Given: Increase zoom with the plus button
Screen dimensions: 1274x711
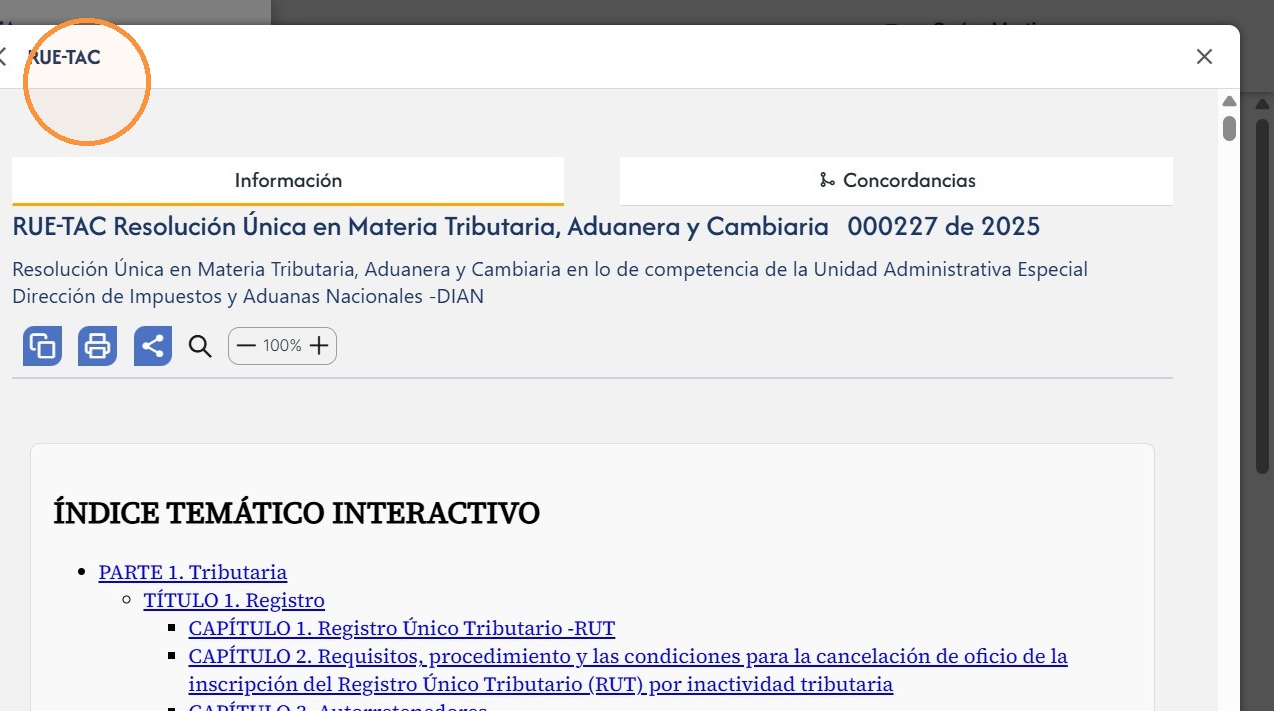Looking at the screenshot, I should pos(319,346).
